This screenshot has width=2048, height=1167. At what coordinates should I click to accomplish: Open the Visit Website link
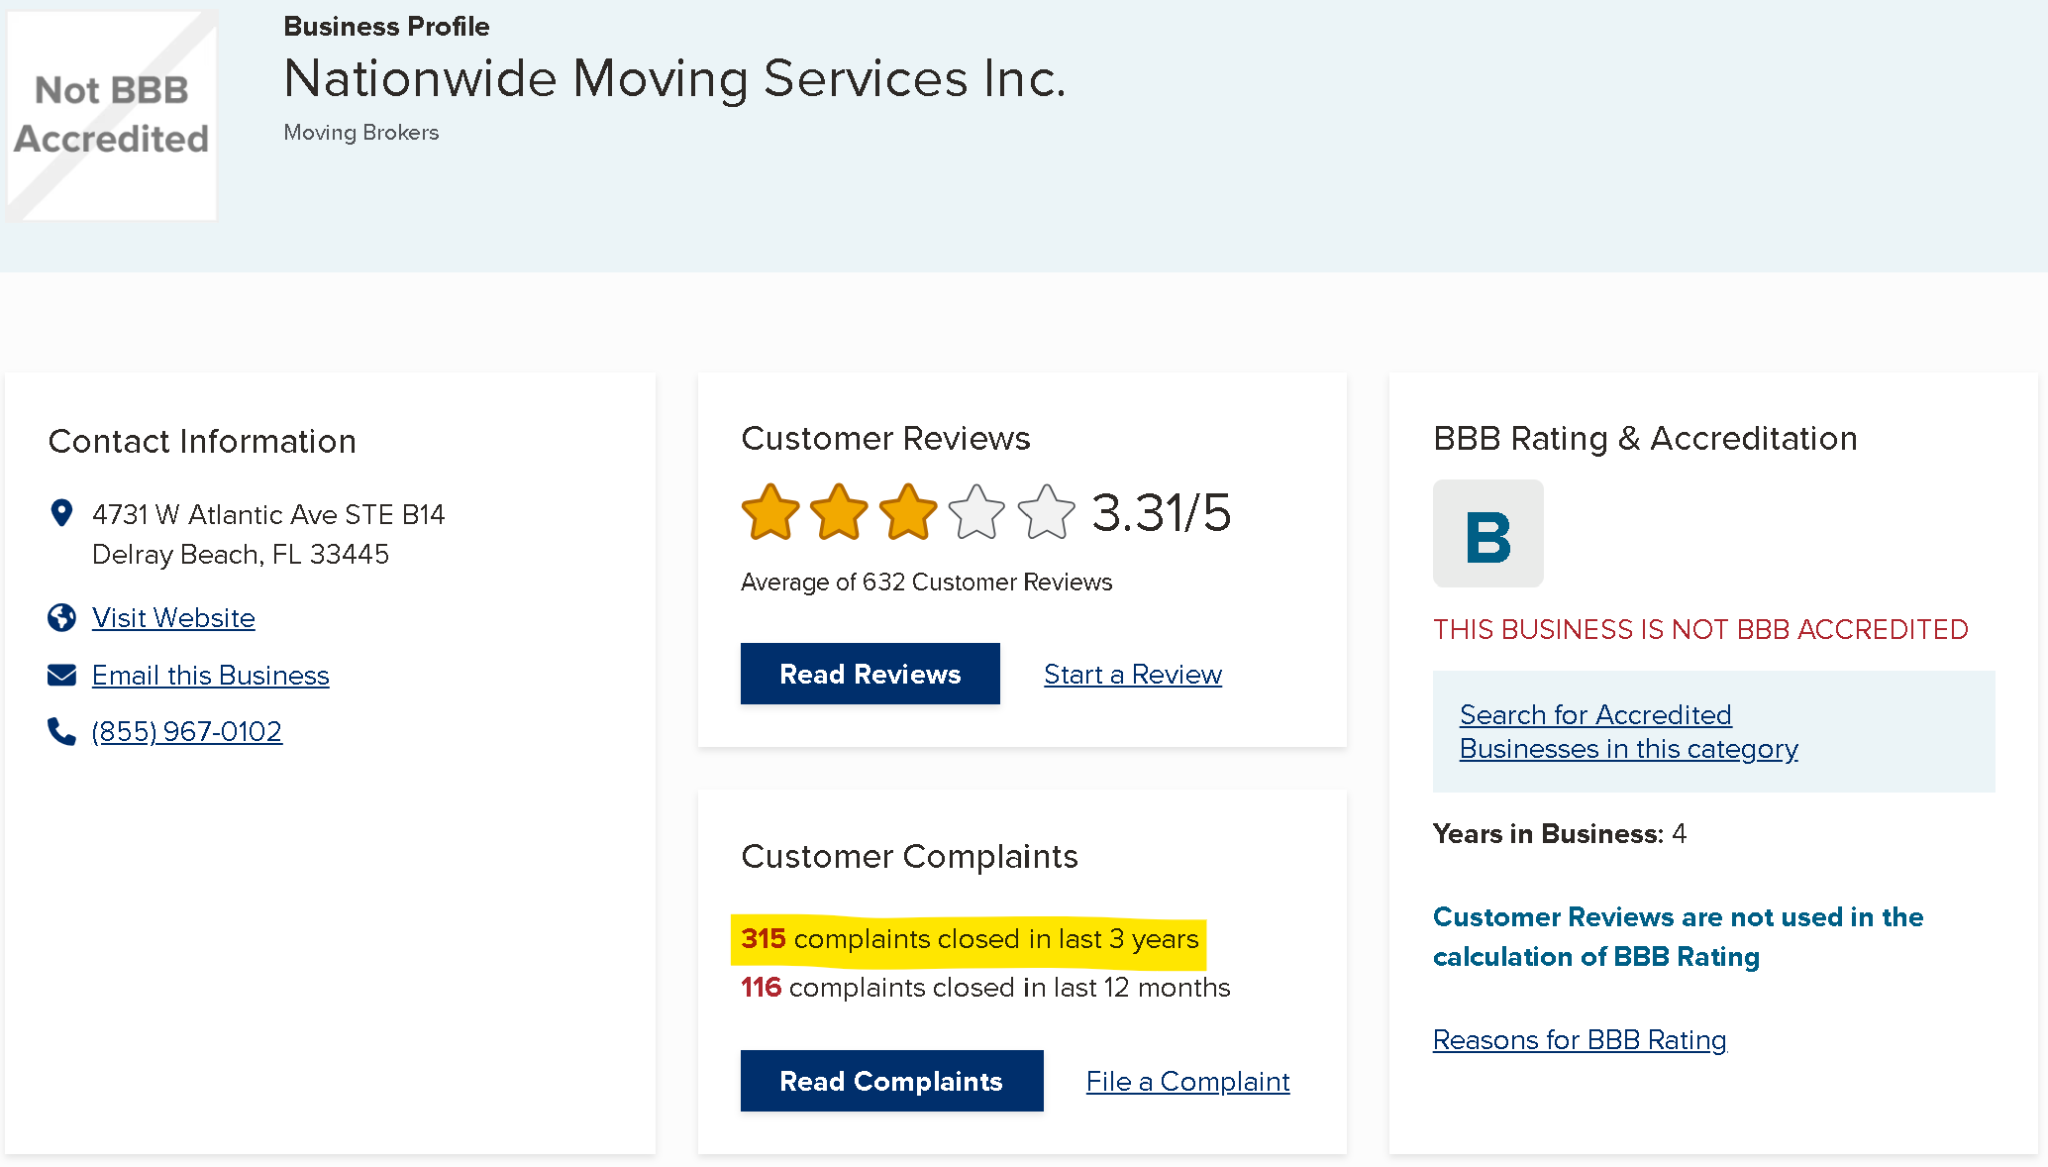click(x=173, y=618)
